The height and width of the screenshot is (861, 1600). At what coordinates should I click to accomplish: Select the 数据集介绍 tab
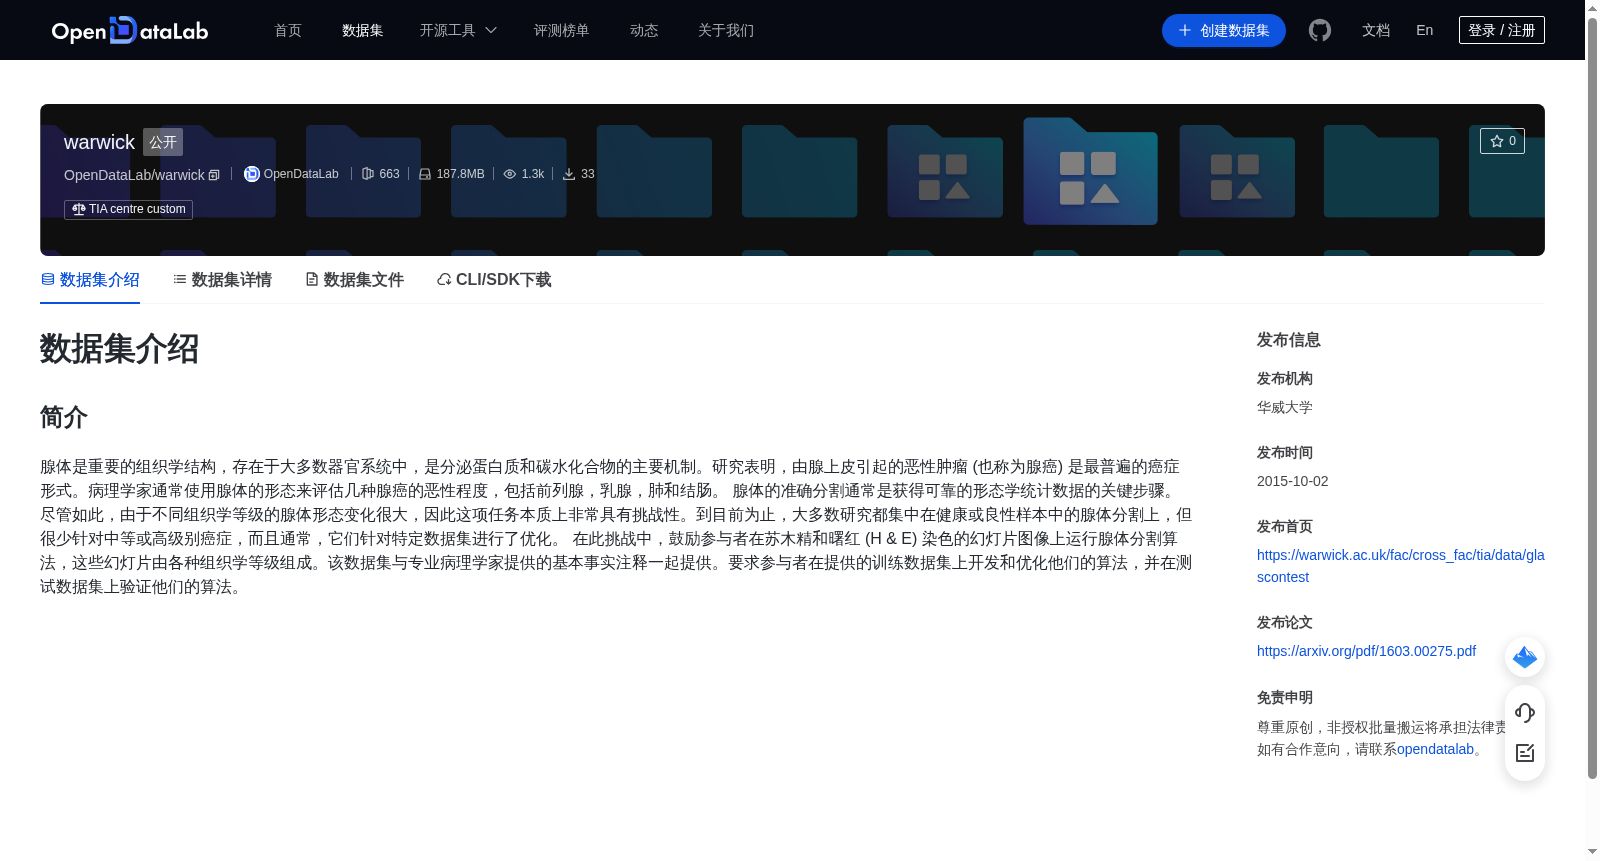click(x=90, y=280)
